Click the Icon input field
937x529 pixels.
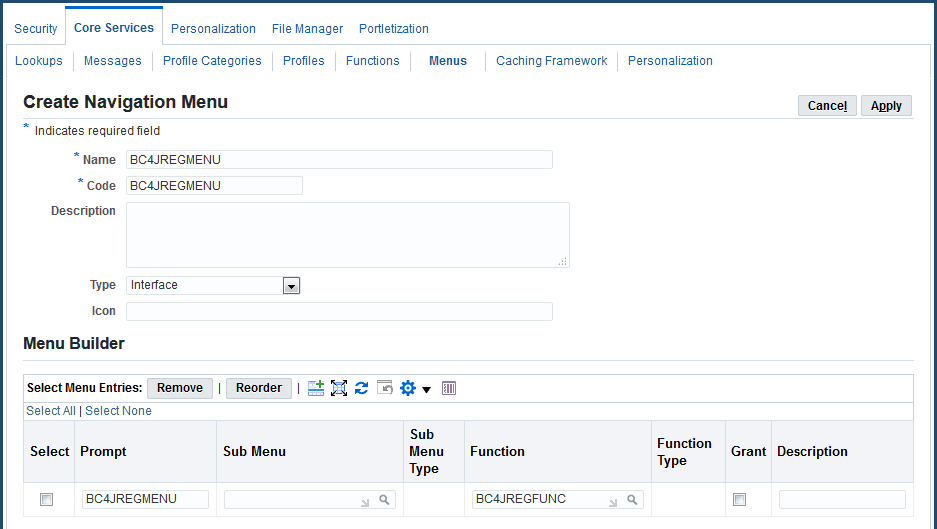coord(339,311)
